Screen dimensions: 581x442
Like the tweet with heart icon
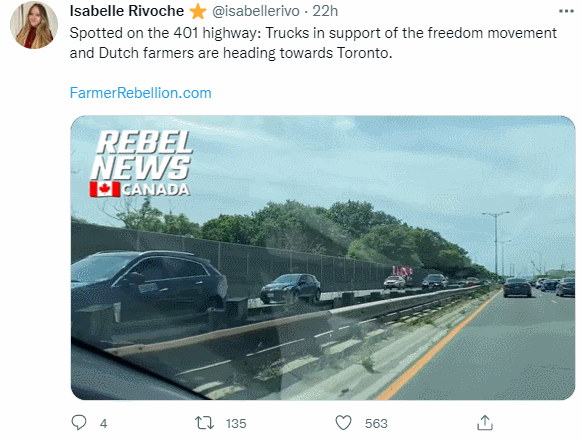tap(343, 422)
